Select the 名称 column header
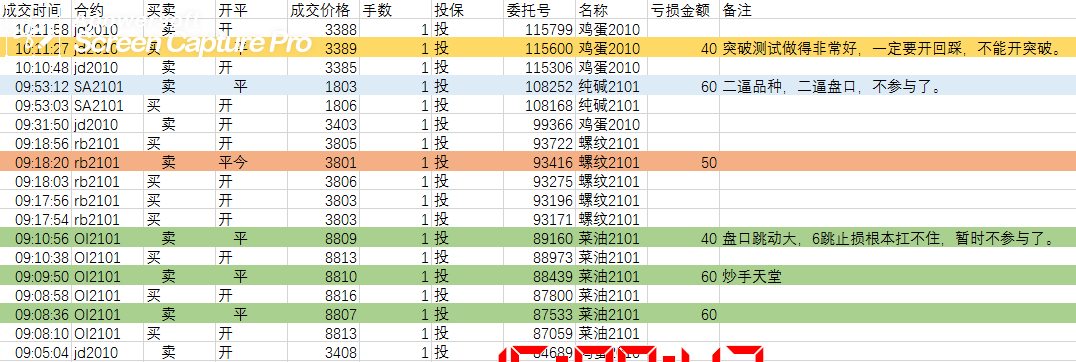1076x362 pixels. click(x=611, y=10)
